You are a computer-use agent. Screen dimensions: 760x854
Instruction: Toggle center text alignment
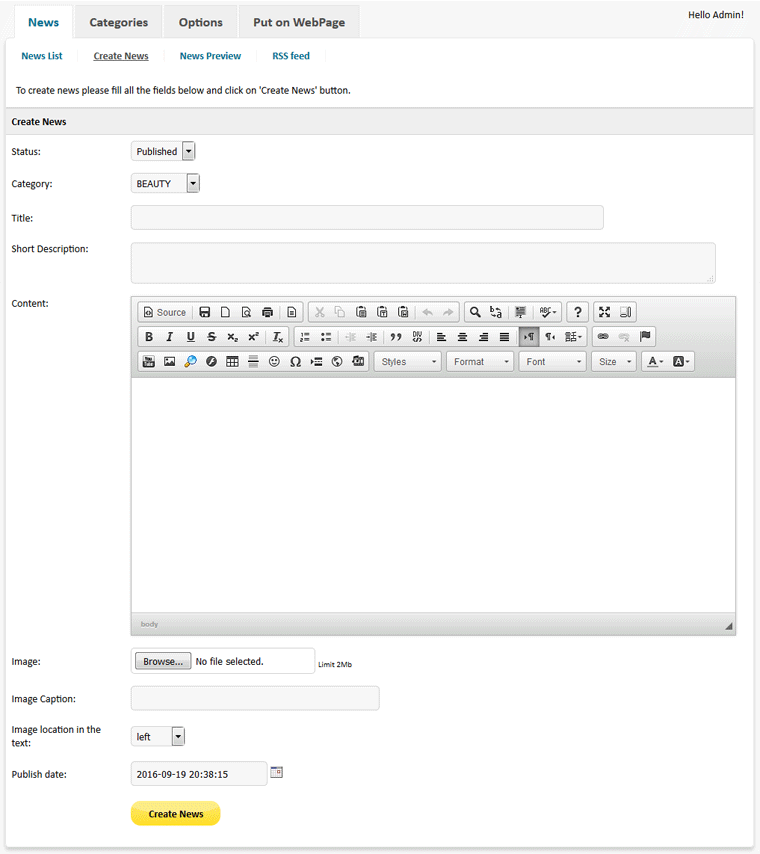[x=461, y=337]
